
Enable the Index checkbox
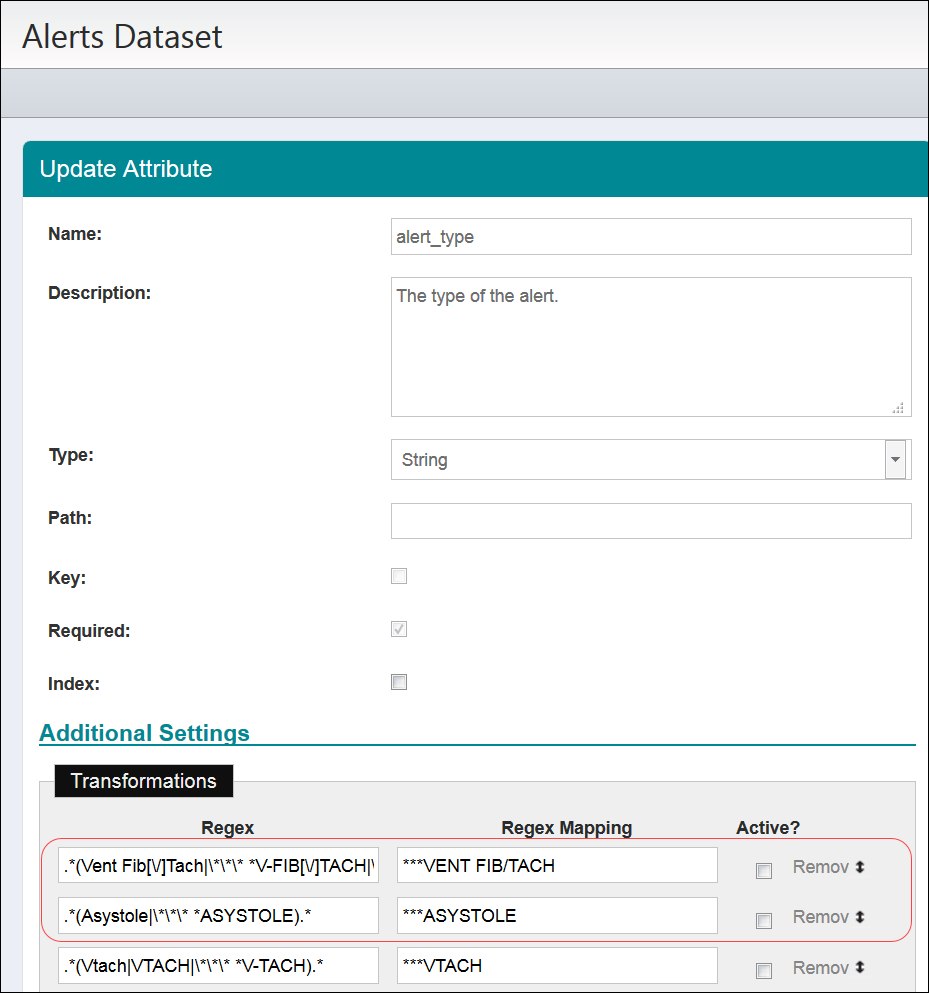tap(399, 682)
